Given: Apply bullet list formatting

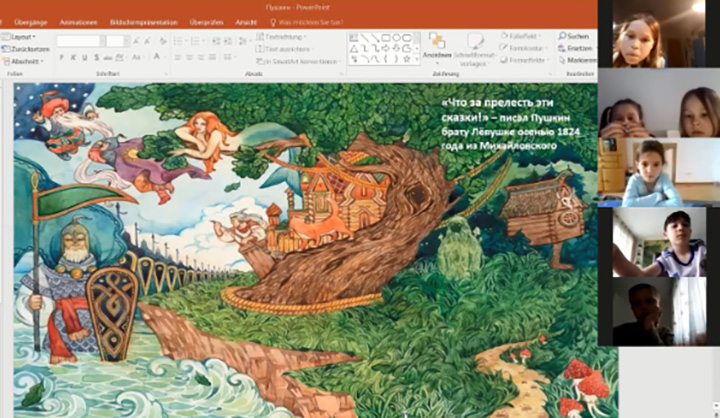Looking at the screenshot, I should tap(180, 41).
